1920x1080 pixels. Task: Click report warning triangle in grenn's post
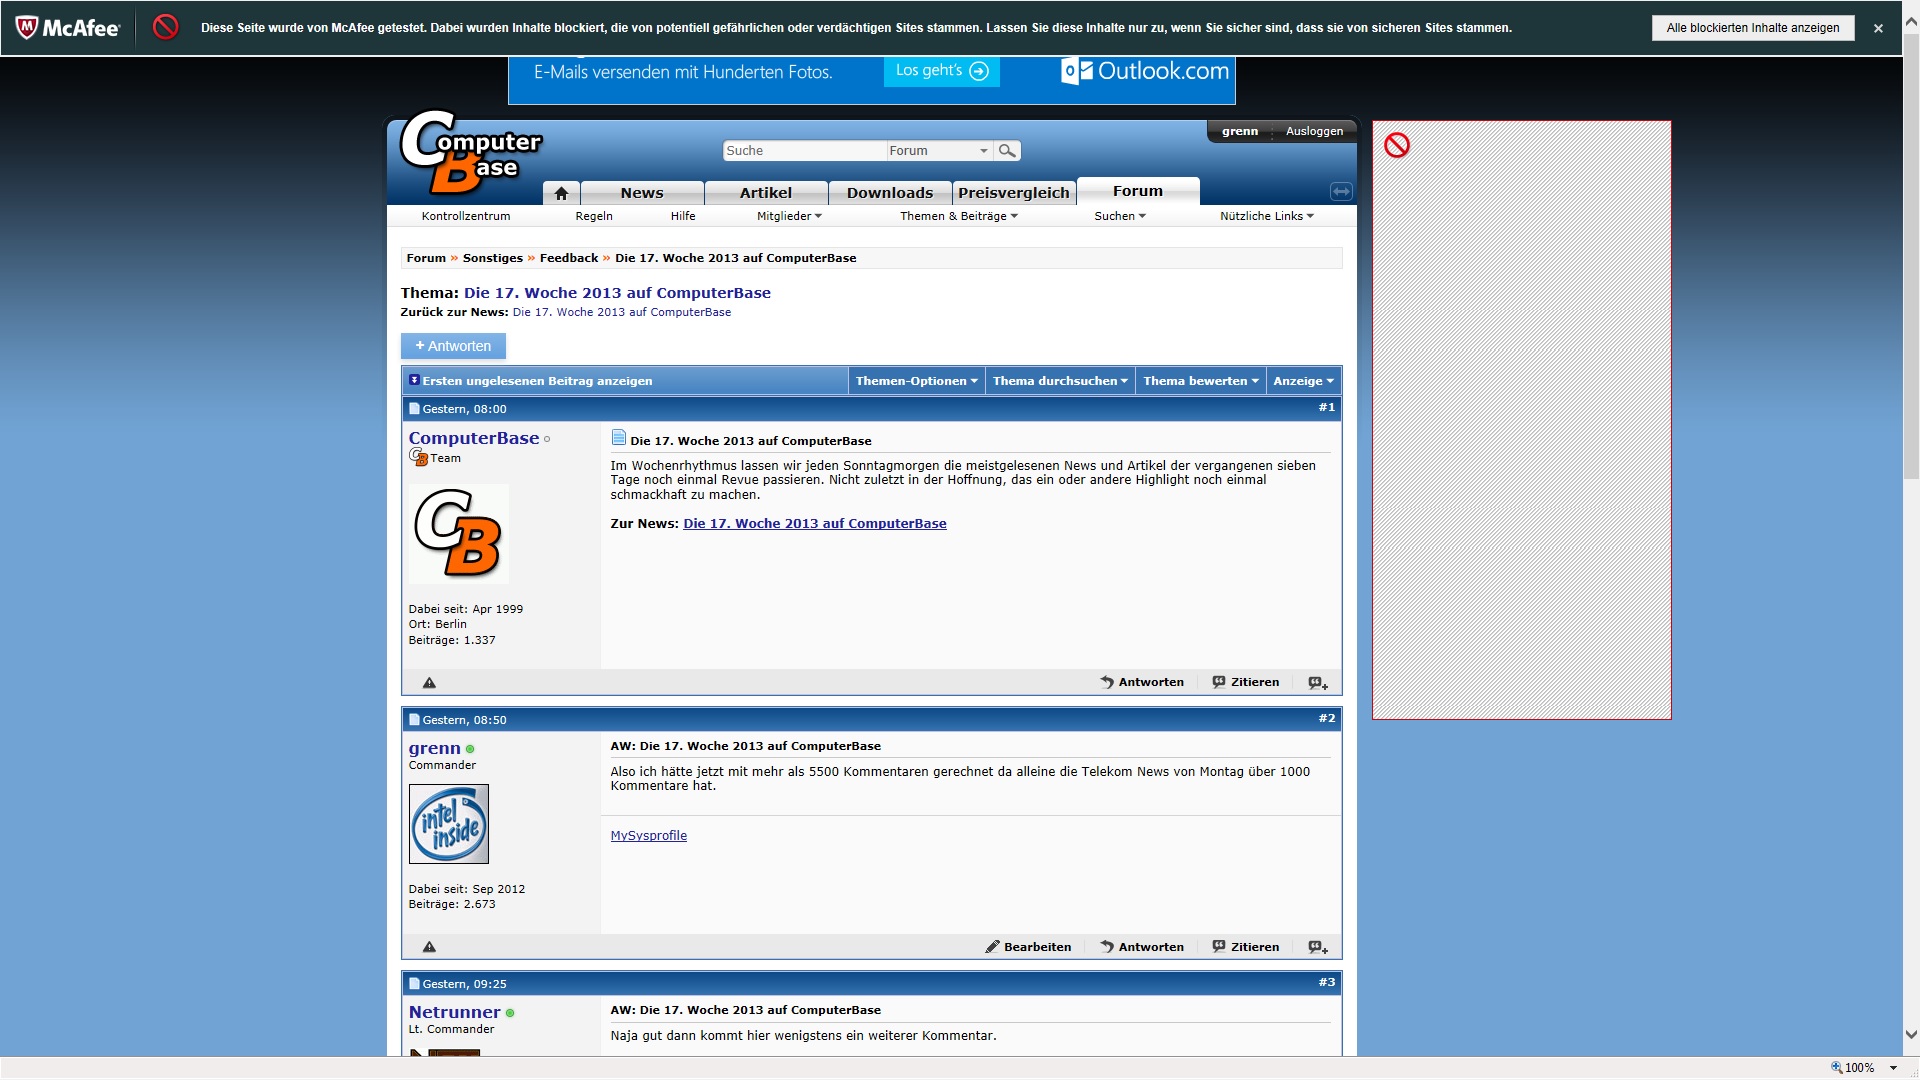click(x=429, y=947)
